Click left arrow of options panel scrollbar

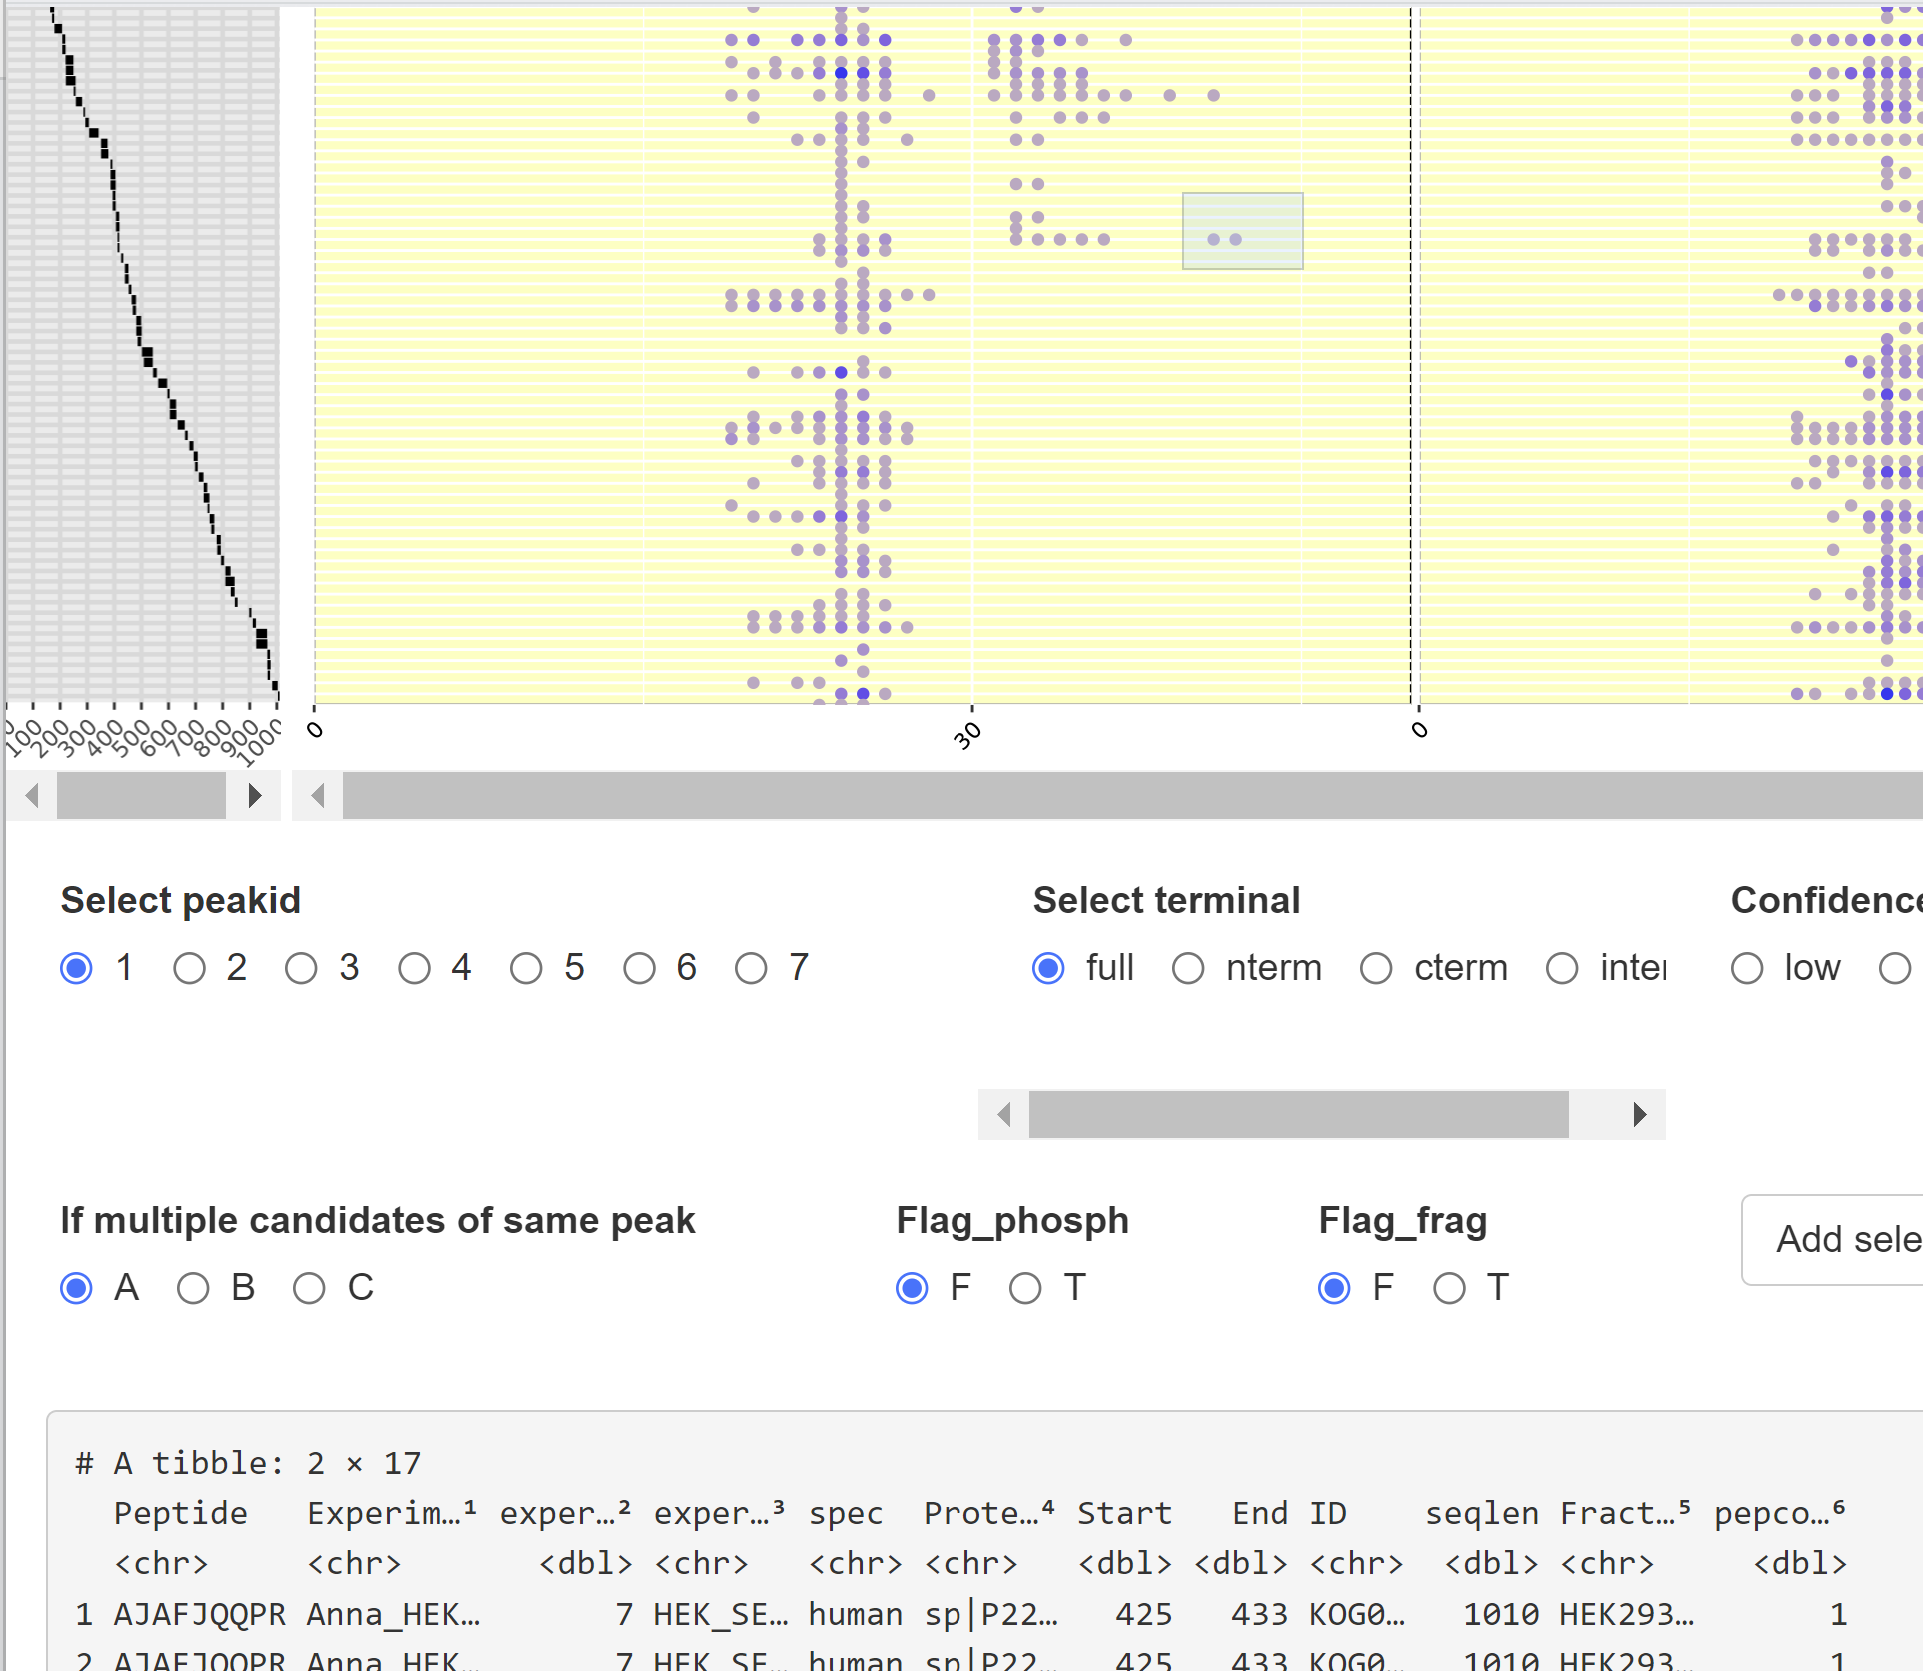(x=1004, y=1114)
